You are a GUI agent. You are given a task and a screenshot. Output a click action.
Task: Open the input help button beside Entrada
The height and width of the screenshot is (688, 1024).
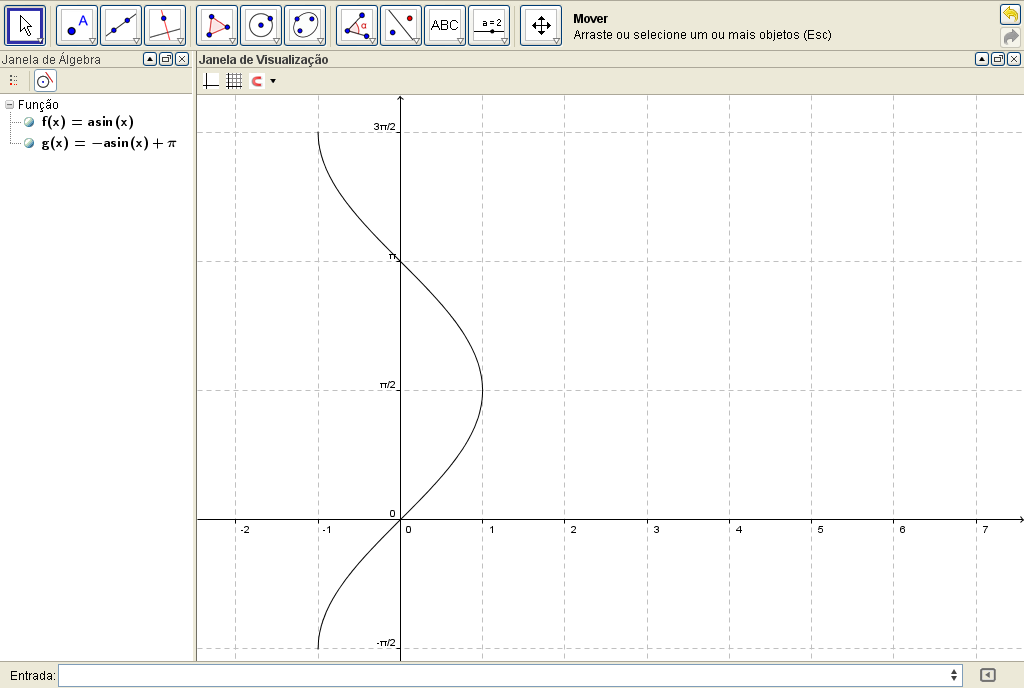[x=988, y=676]
